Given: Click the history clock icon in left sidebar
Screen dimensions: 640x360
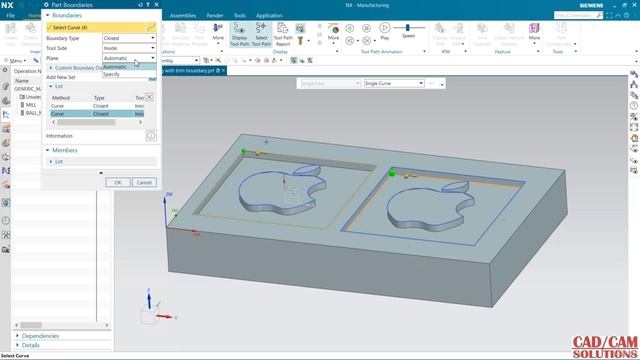Looking at the screenshot, I should (x=6, y=221).
